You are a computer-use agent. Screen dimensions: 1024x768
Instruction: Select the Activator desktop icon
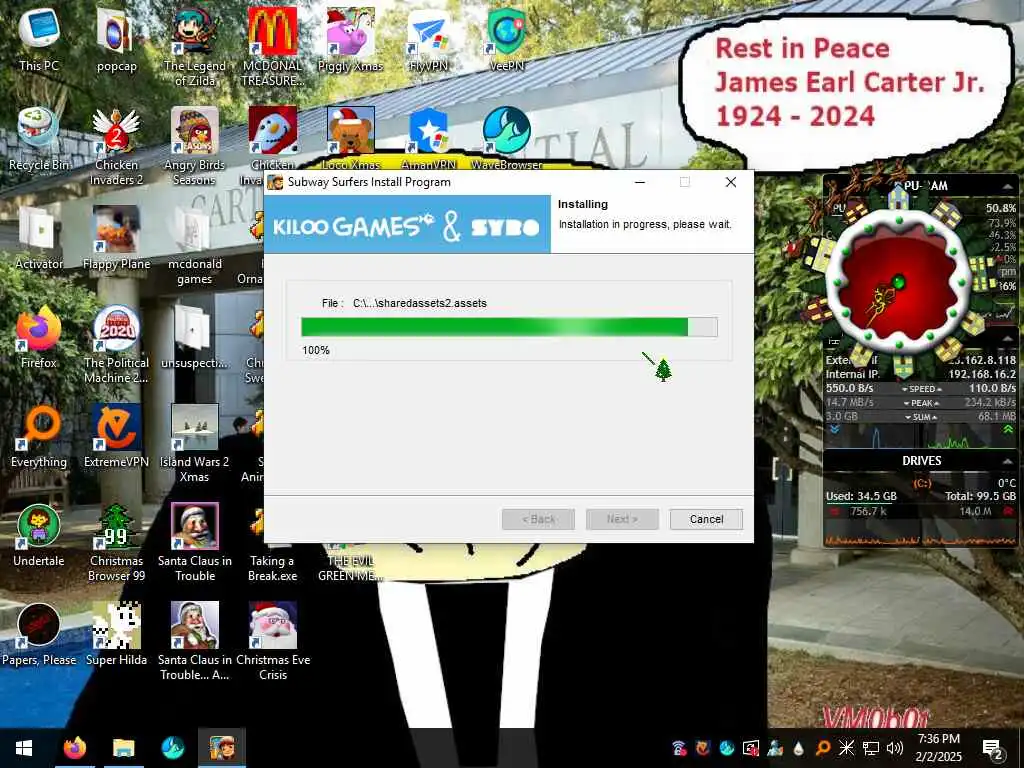pyautogui.click(x=39, y=238)
